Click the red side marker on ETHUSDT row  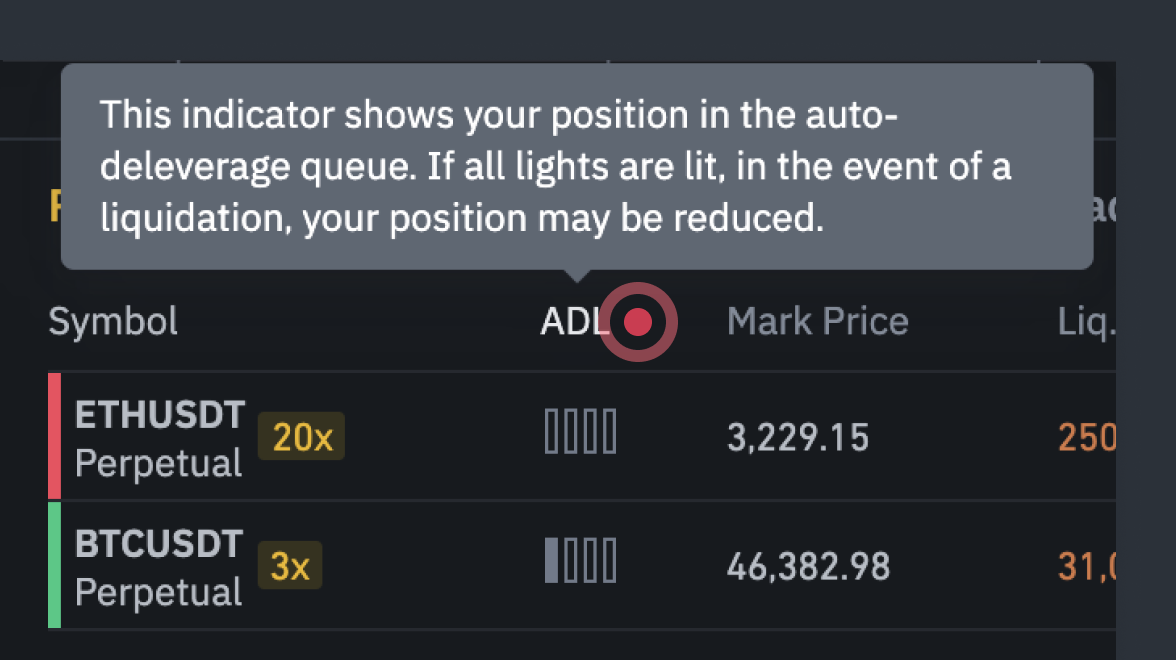pos(54,436)
